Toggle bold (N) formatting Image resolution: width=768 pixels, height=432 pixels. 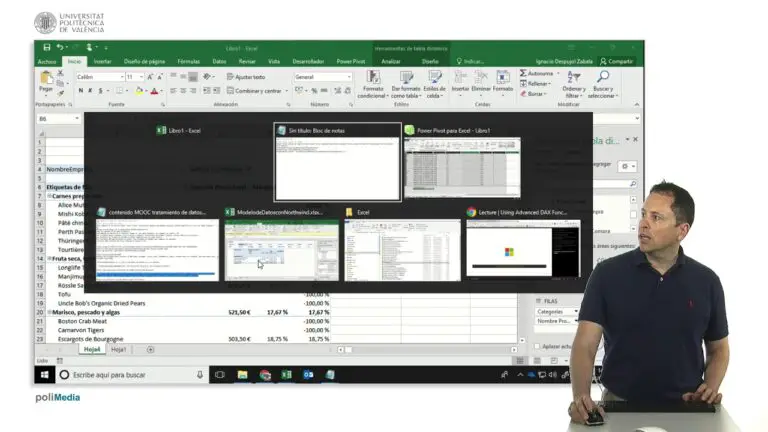tap(81, 91)
